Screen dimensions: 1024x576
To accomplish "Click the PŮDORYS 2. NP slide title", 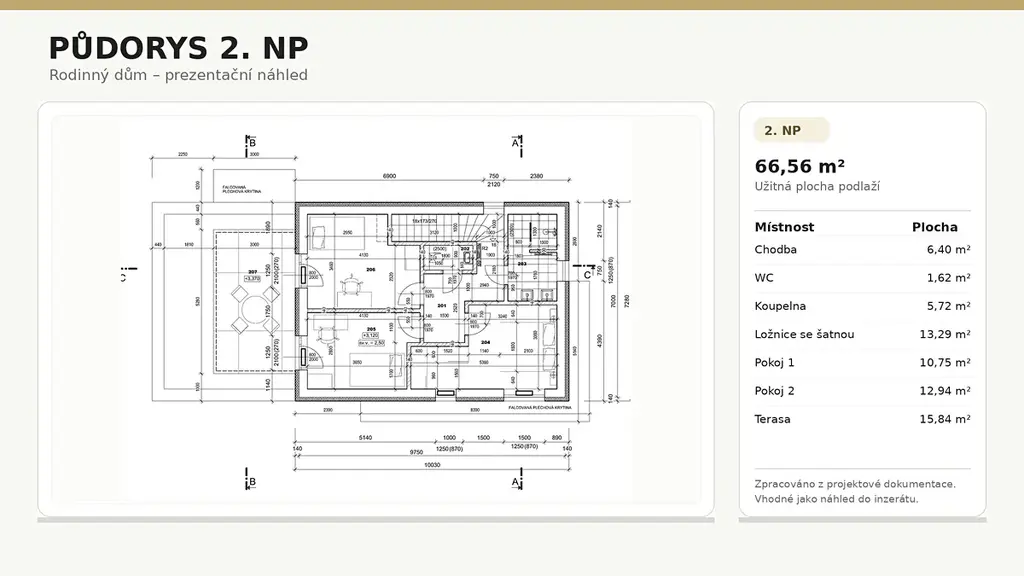I will click(x=178, y=48).
